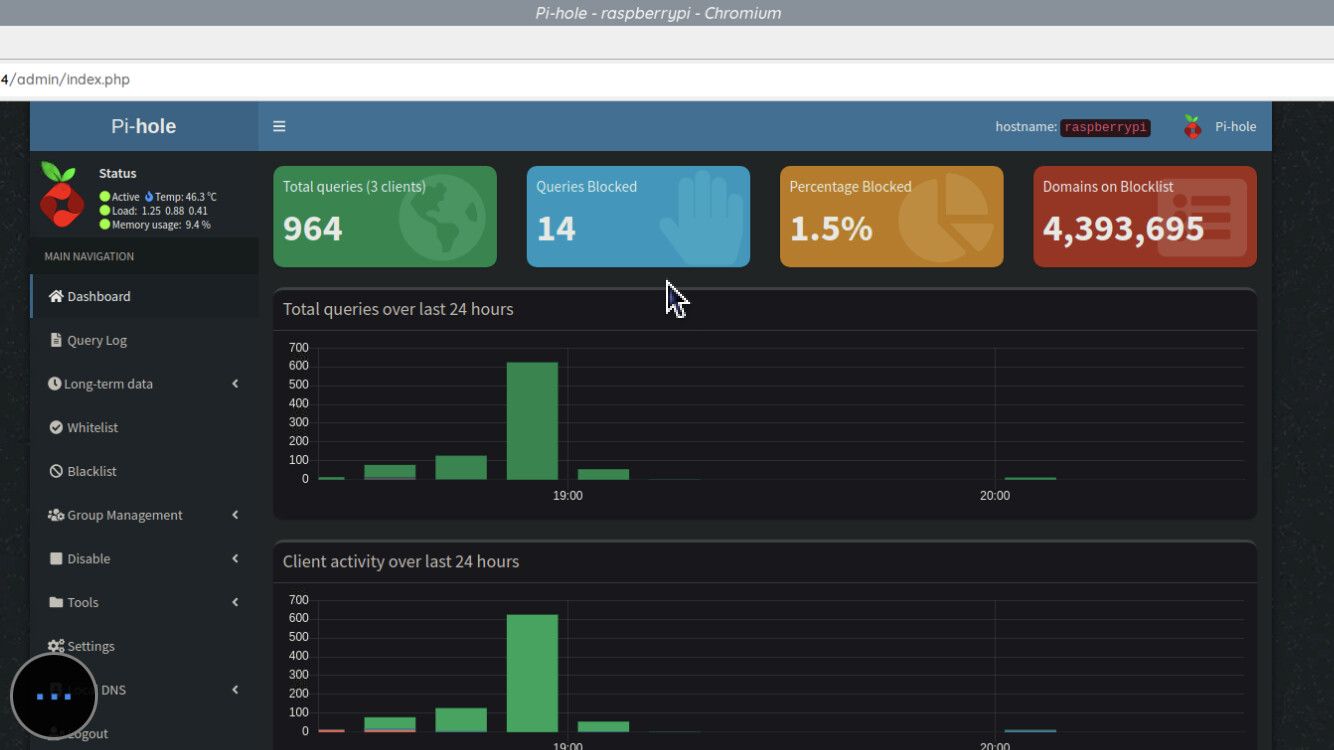Click the tallest bar in Total queries chart
The width and height of the screenshot is (1334, 750).
click(532, 421)
